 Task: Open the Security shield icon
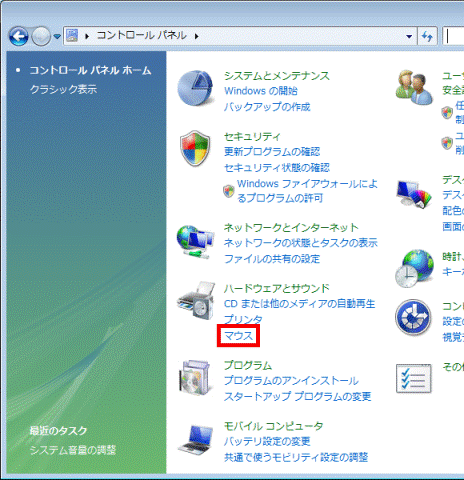pos(195,148)
